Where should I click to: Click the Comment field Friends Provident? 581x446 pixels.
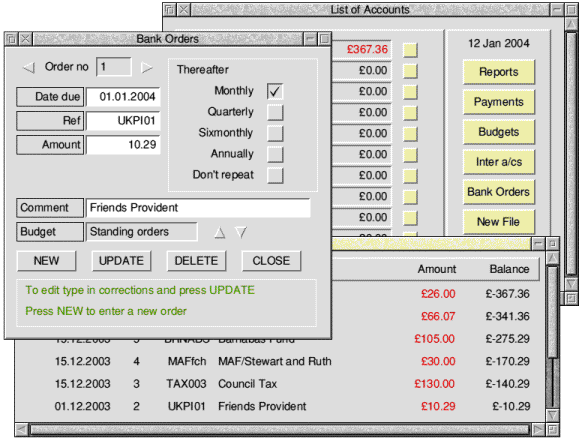coord(198,208)
